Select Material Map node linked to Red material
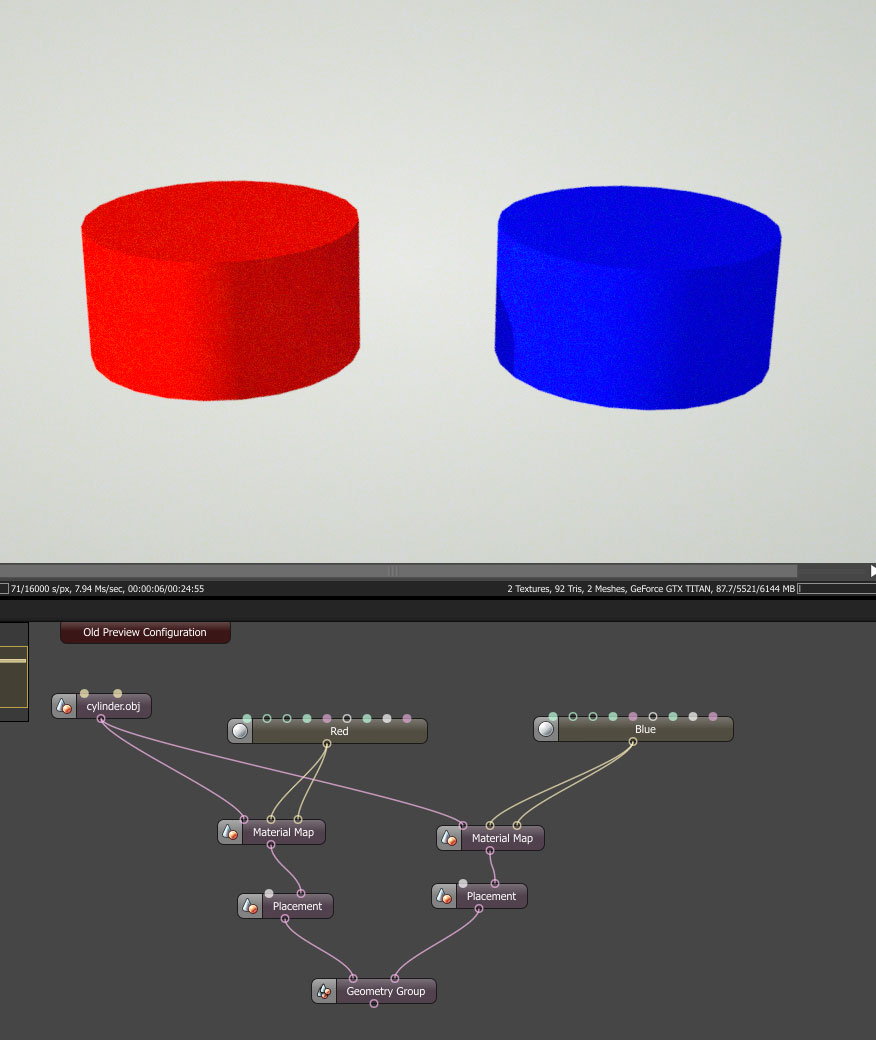This screenshot has width=876, height=1040. tap(272, 832)
